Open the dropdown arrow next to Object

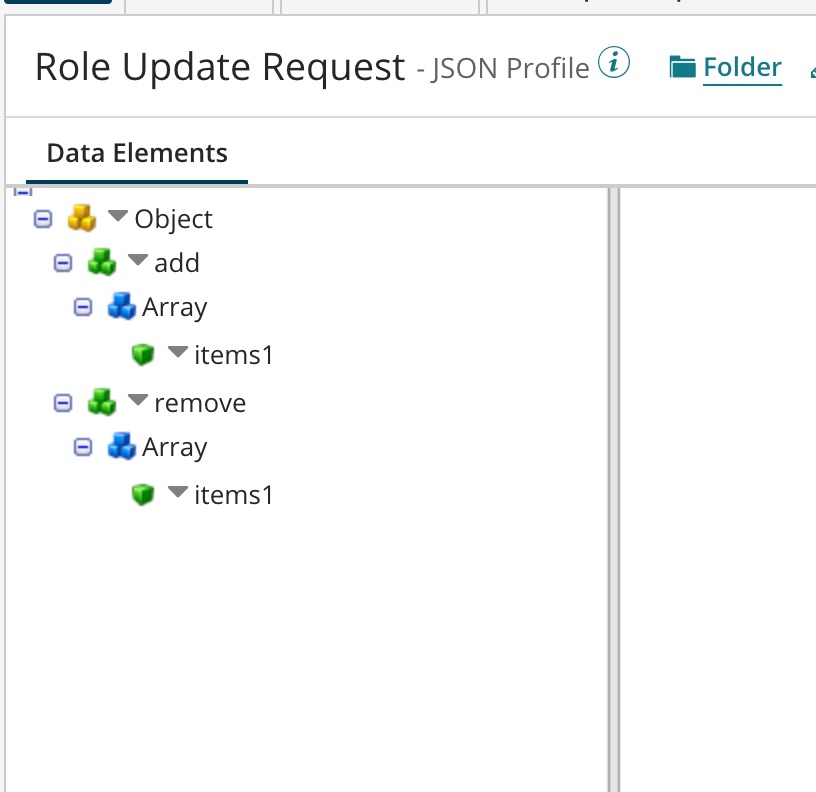pos(119,216)
